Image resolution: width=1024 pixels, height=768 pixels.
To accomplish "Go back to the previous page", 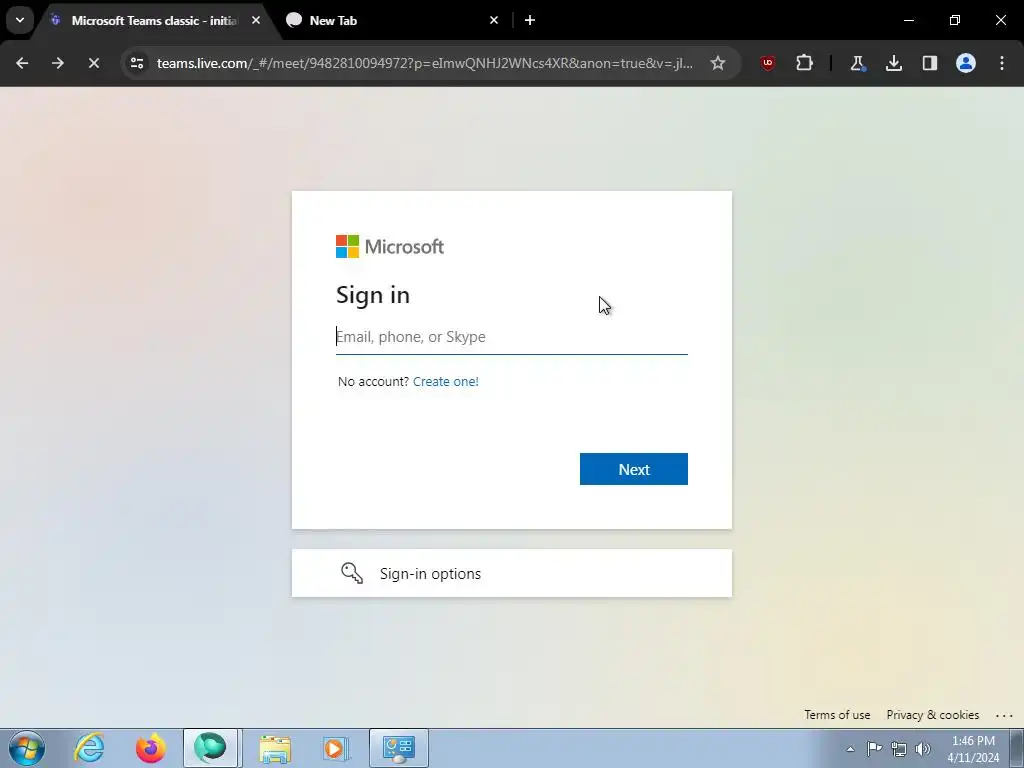I will click(22, 63).
